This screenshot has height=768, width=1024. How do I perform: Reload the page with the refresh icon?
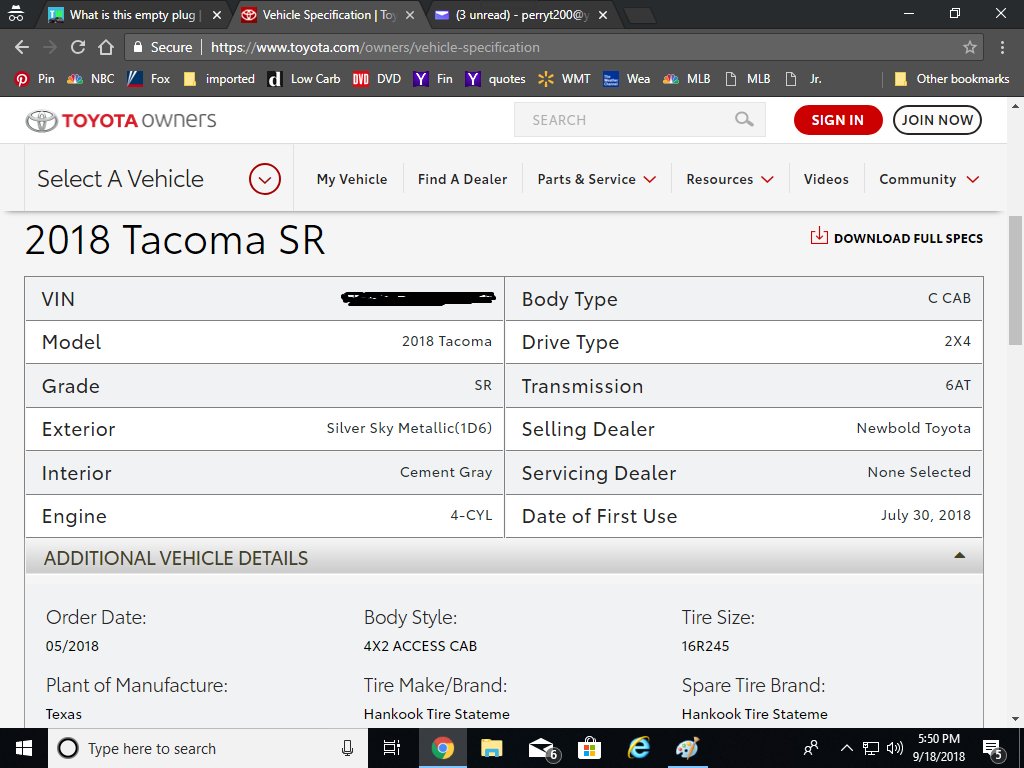coord(78,47)
